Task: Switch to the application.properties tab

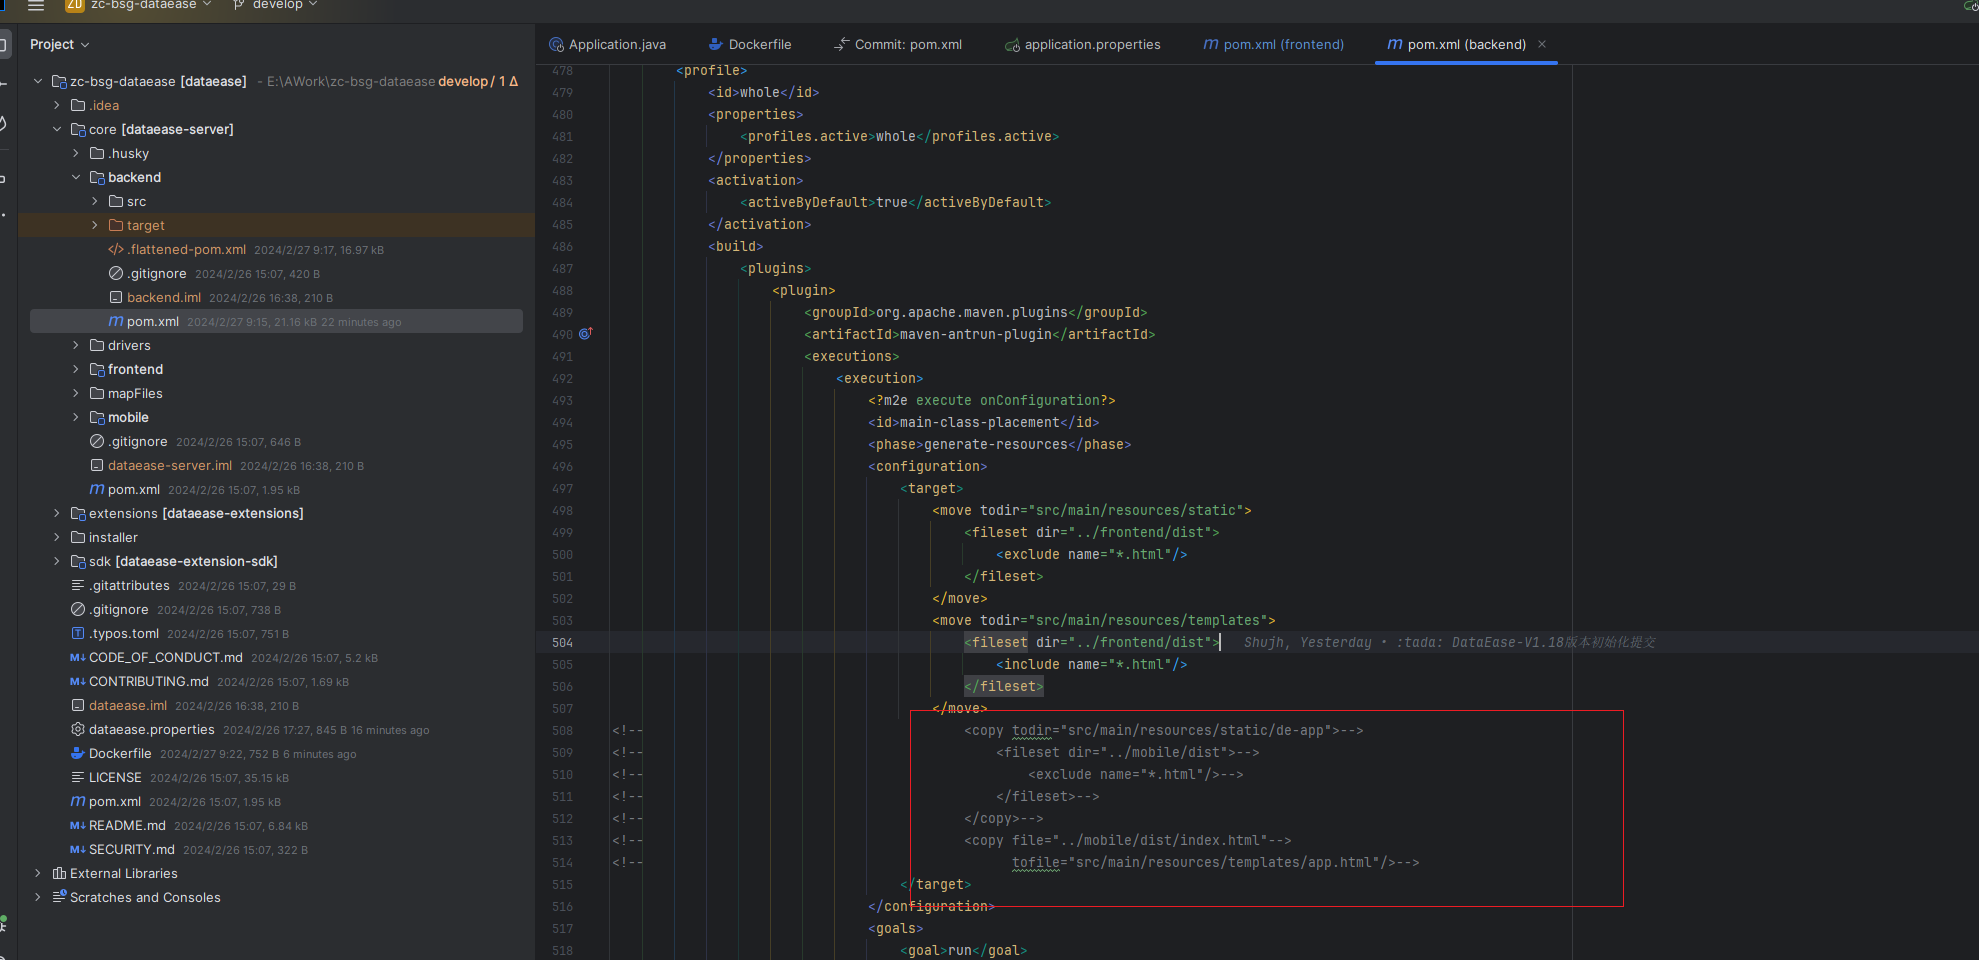Action: pyautogui.click(x=1082, y=44)
